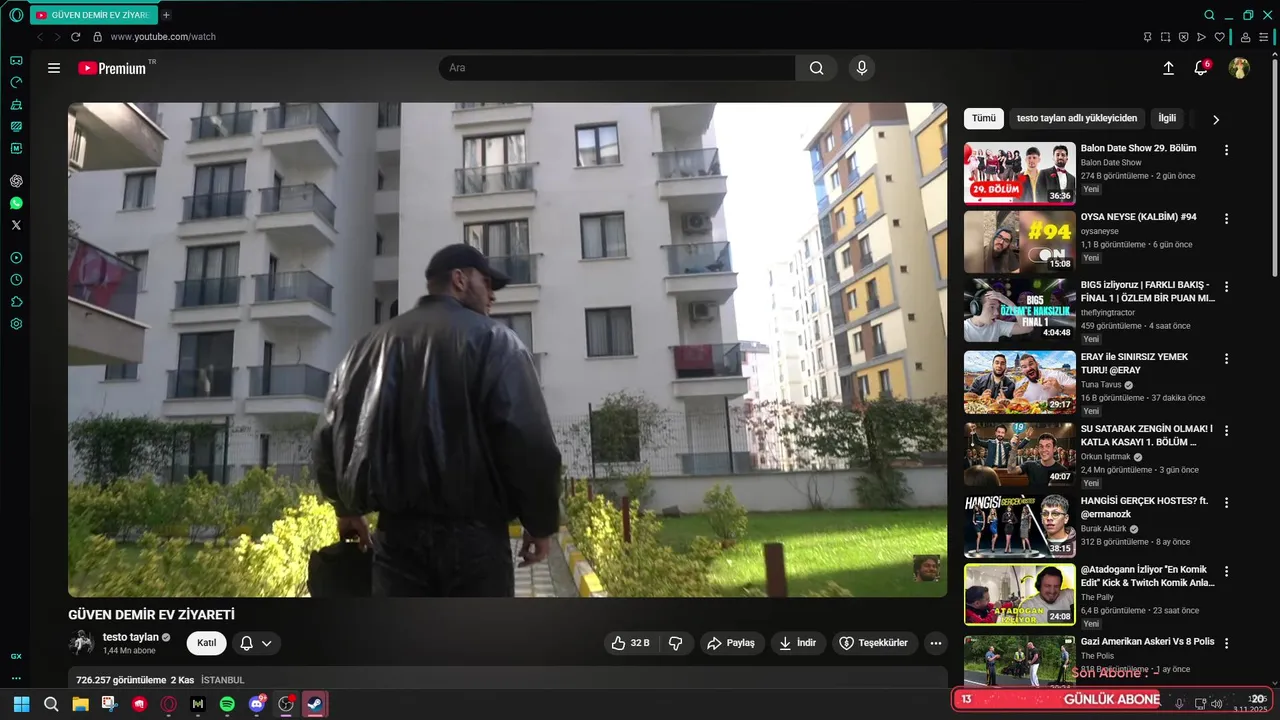Open Balon Date Show 29. Bölüm thumbnail
1280x720 pixels.
1020,173
